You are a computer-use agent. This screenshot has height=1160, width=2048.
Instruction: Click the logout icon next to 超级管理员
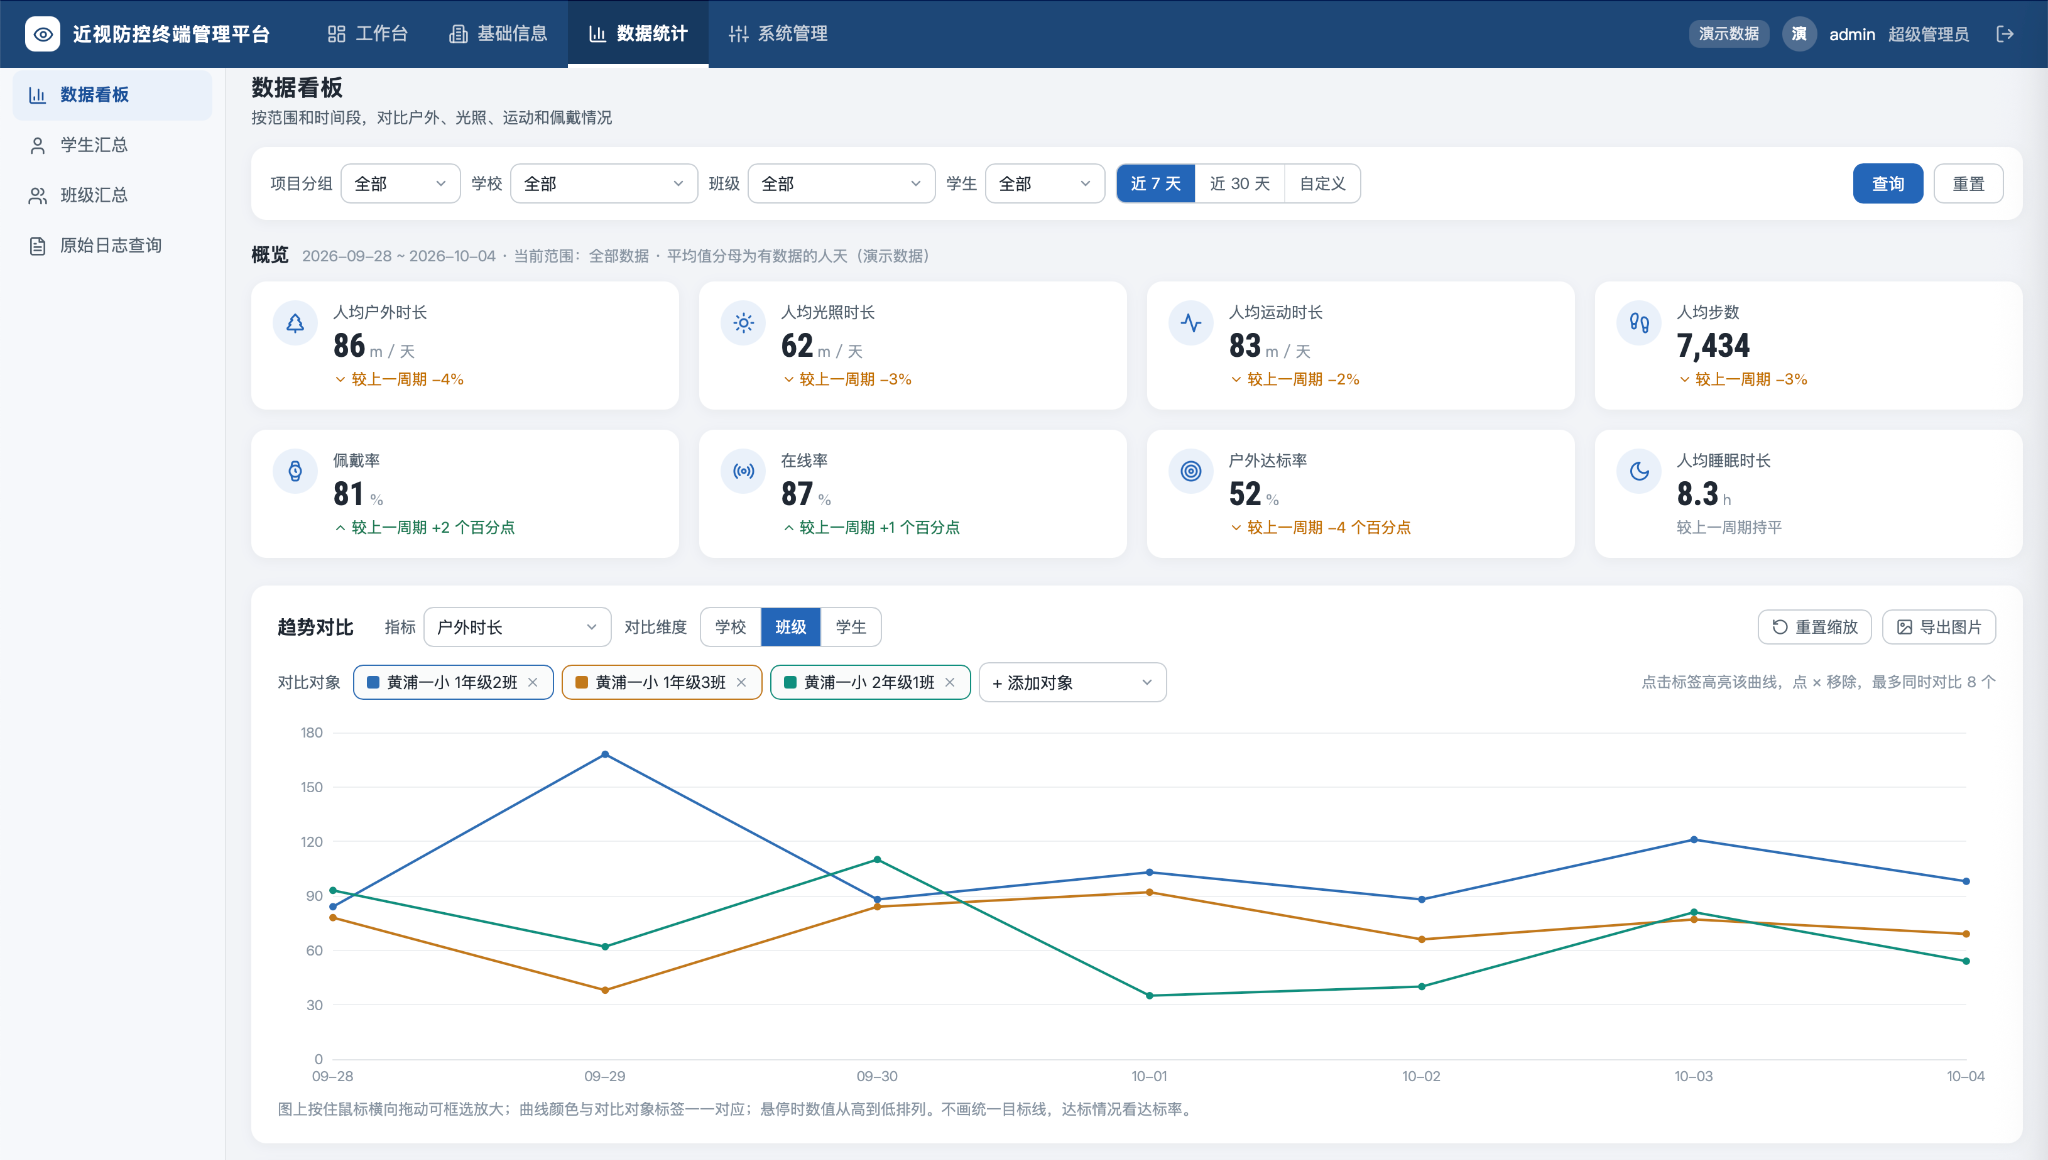2005,34
